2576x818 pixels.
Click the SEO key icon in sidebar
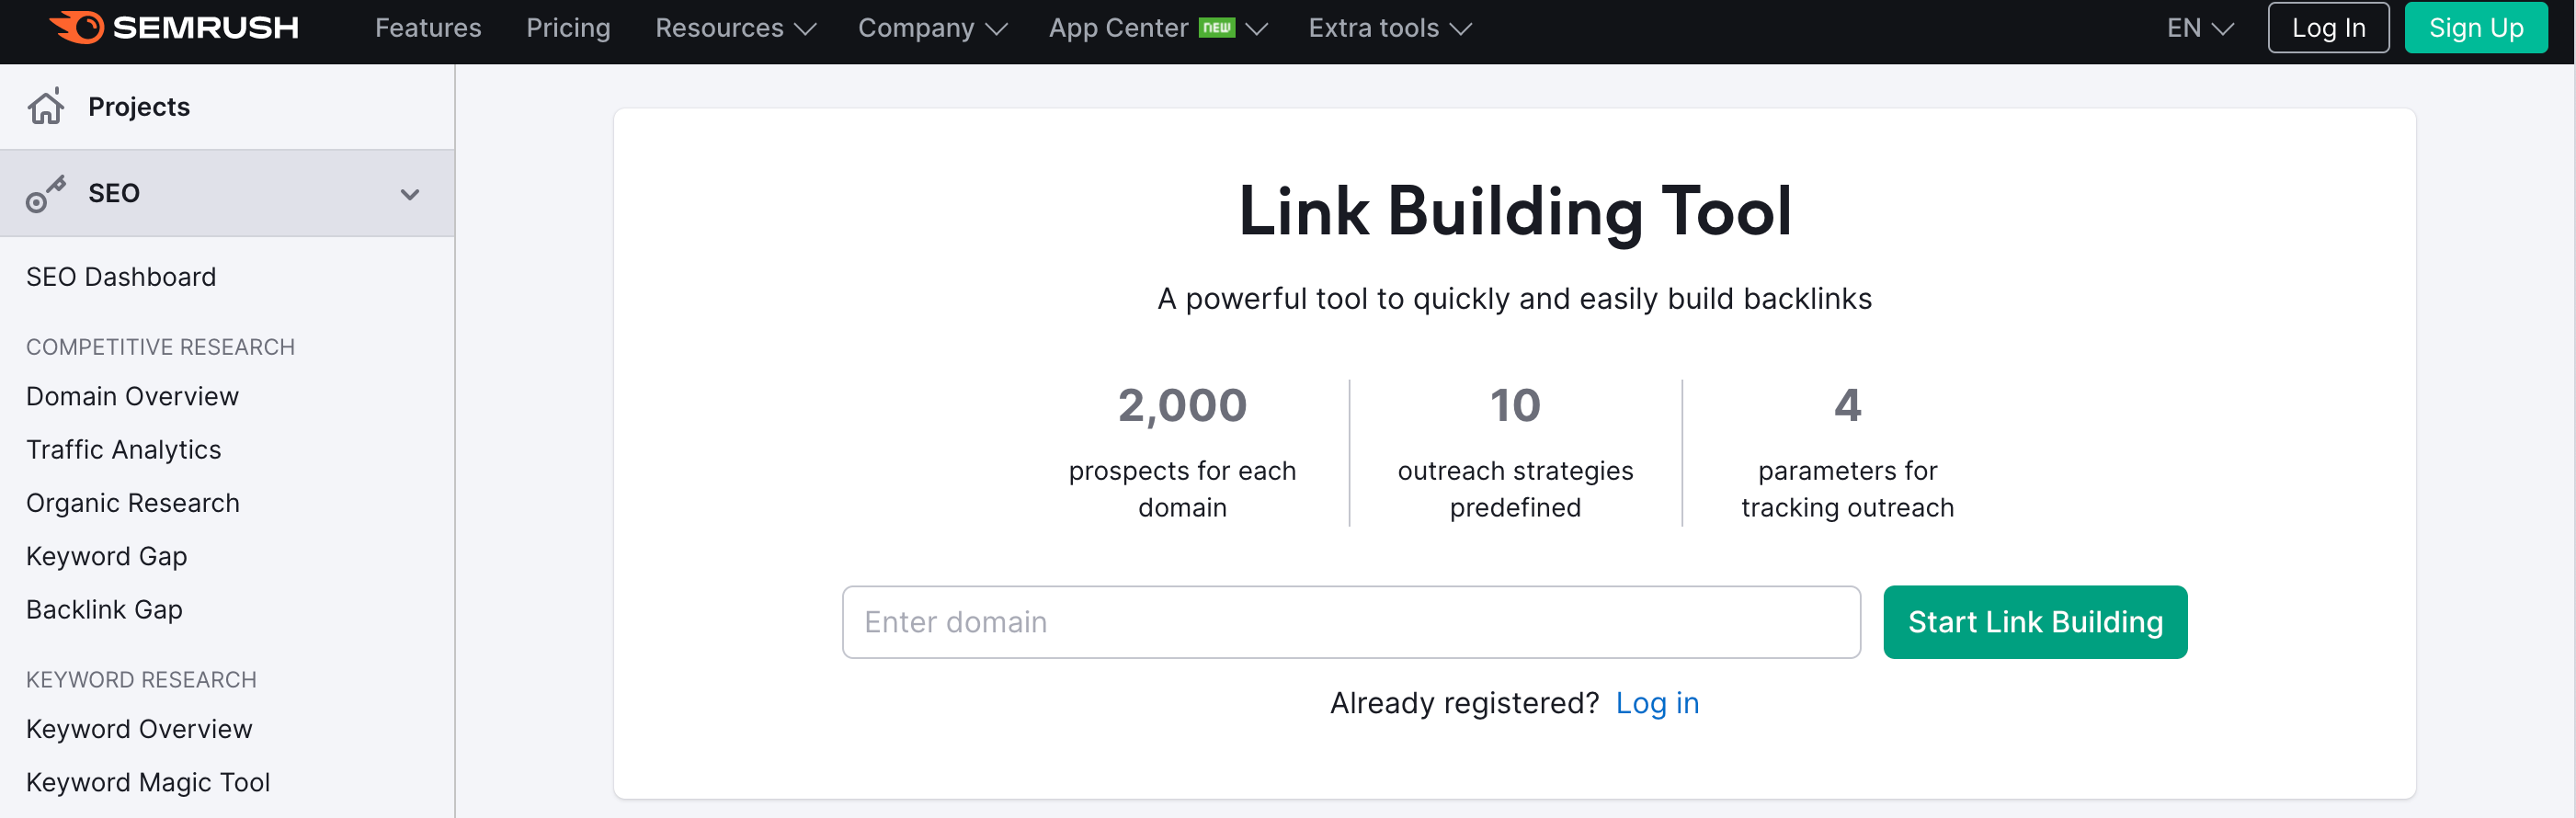tap(46, 194)
